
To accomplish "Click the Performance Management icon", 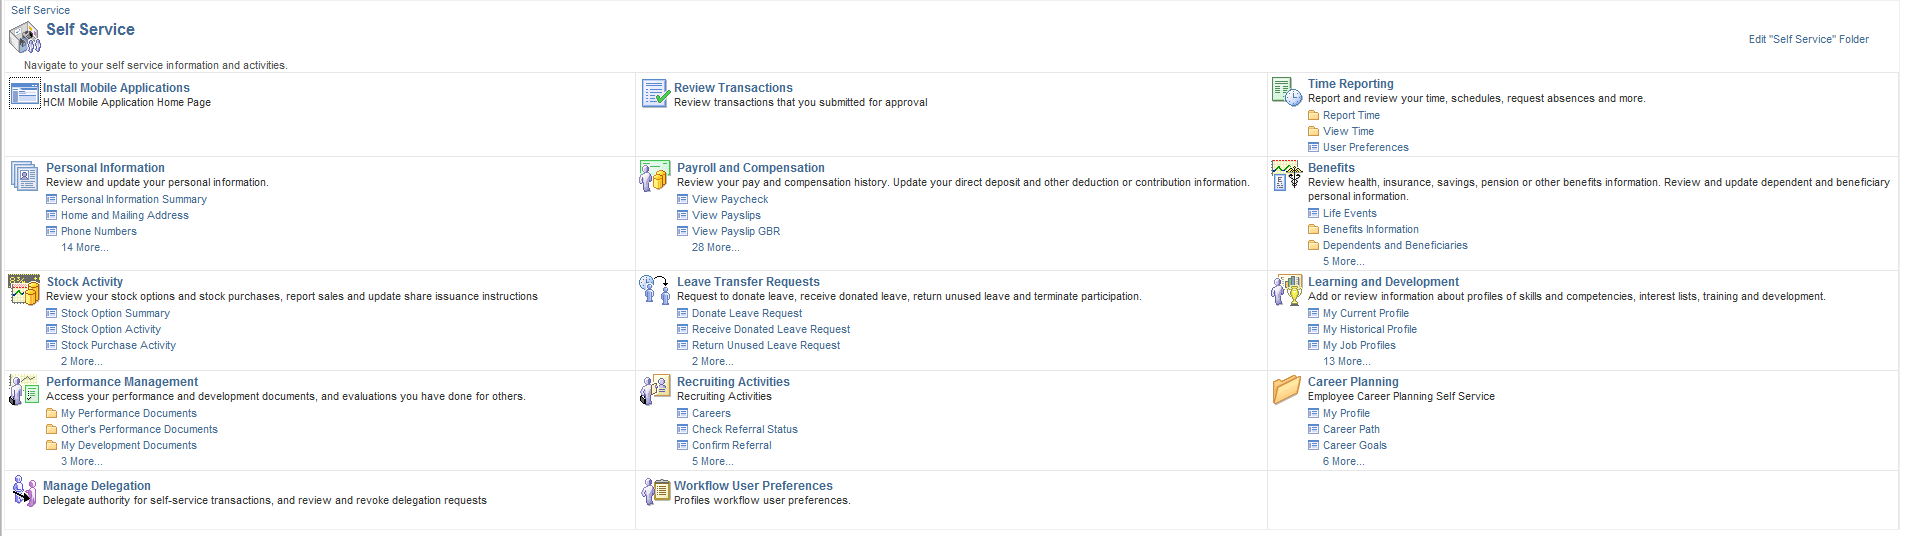I will tap(24, 390).
